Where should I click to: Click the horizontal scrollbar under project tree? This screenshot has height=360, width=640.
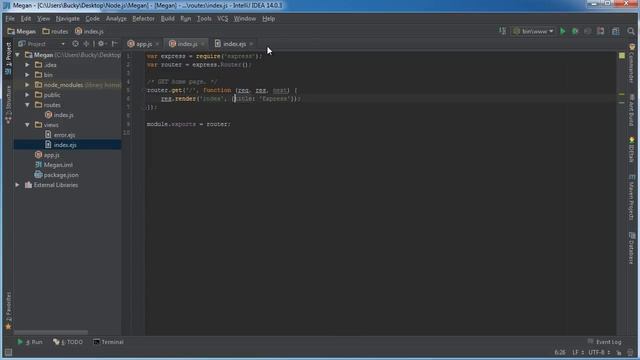click(51, 332)
